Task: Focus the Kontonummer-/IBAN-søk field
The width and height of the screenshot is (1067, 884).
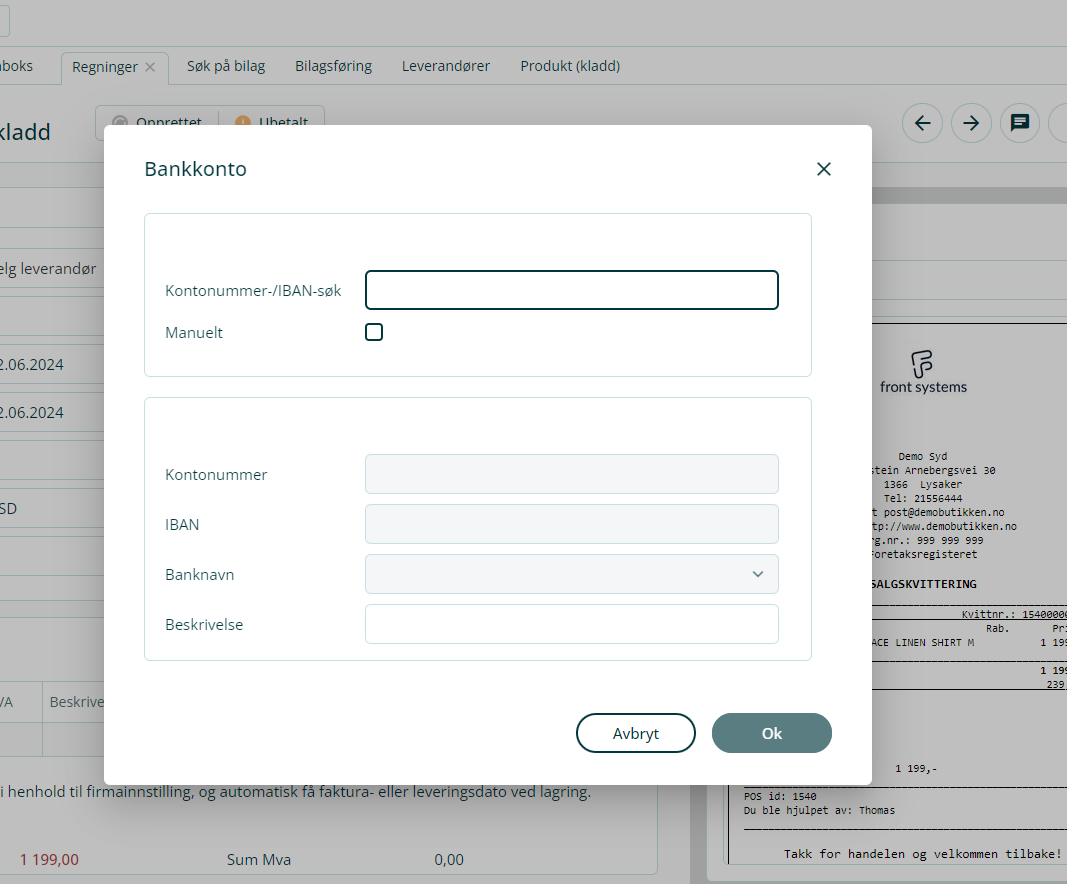Action: (571, 290)
